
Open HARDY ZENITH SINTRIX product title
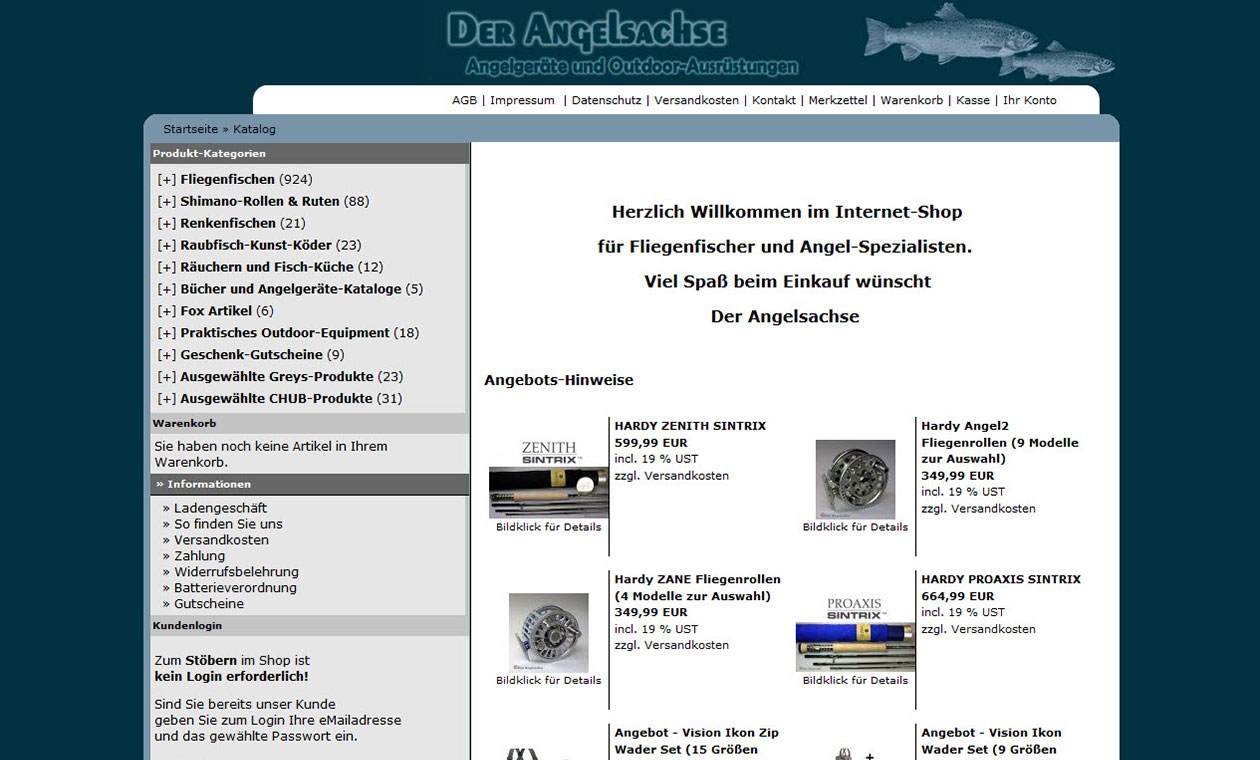[690, 426]
